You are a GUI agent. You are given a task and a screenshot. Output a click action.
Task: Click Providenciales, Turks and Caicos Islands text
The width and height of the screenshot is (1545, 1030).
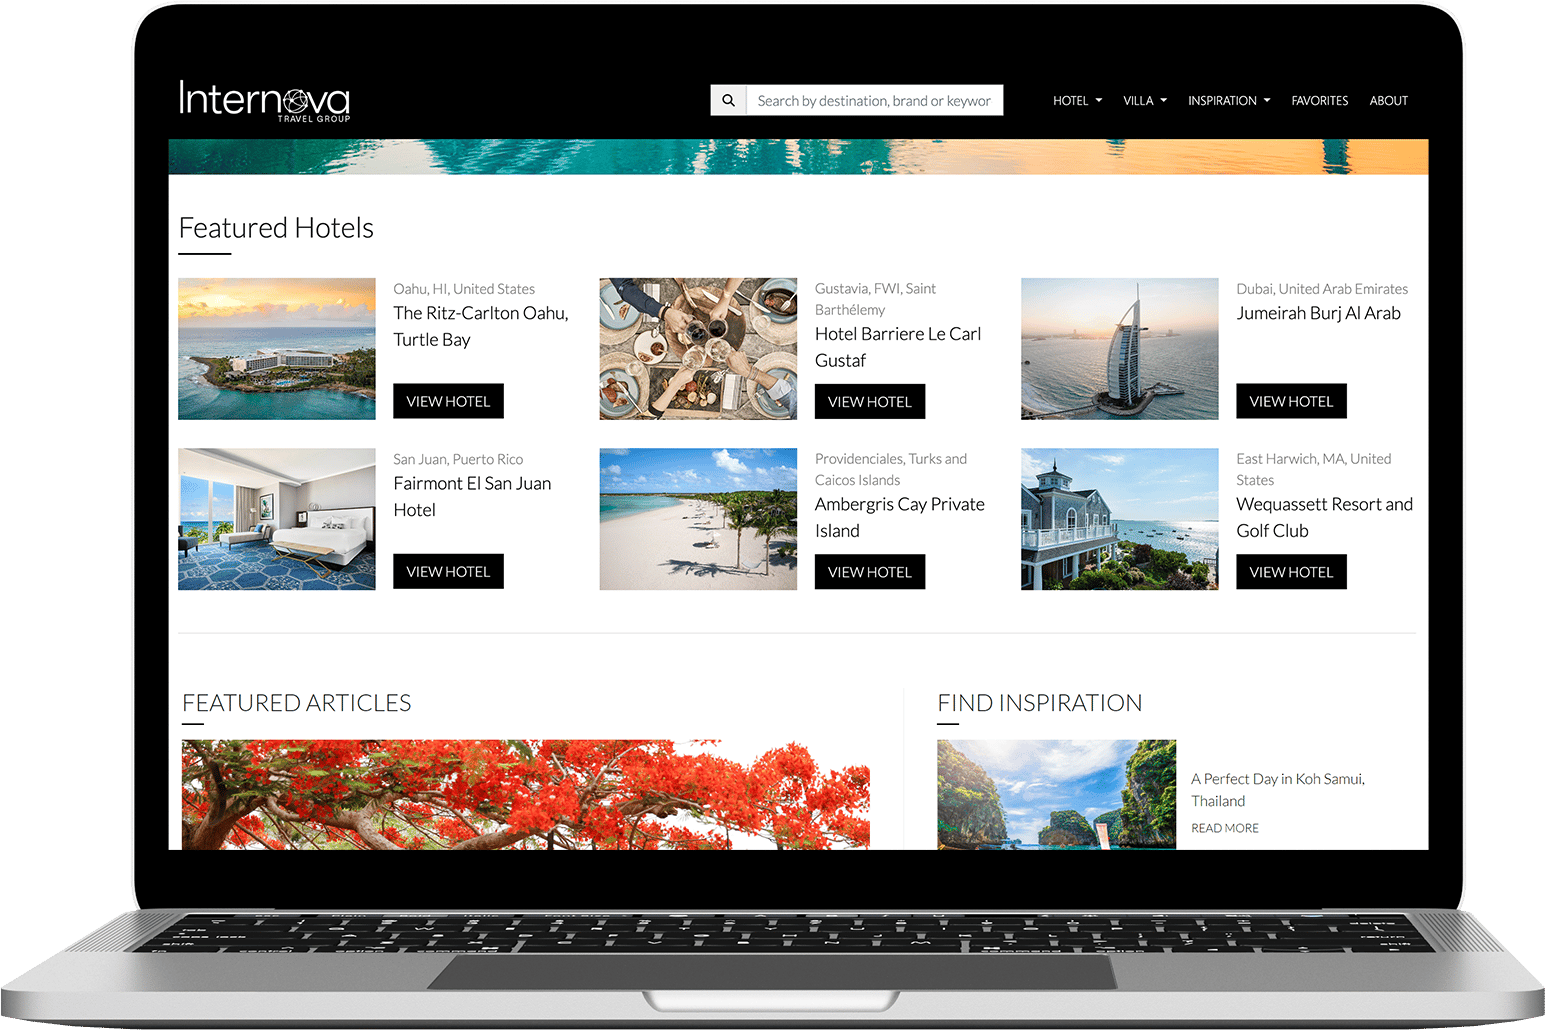[891, 469]
